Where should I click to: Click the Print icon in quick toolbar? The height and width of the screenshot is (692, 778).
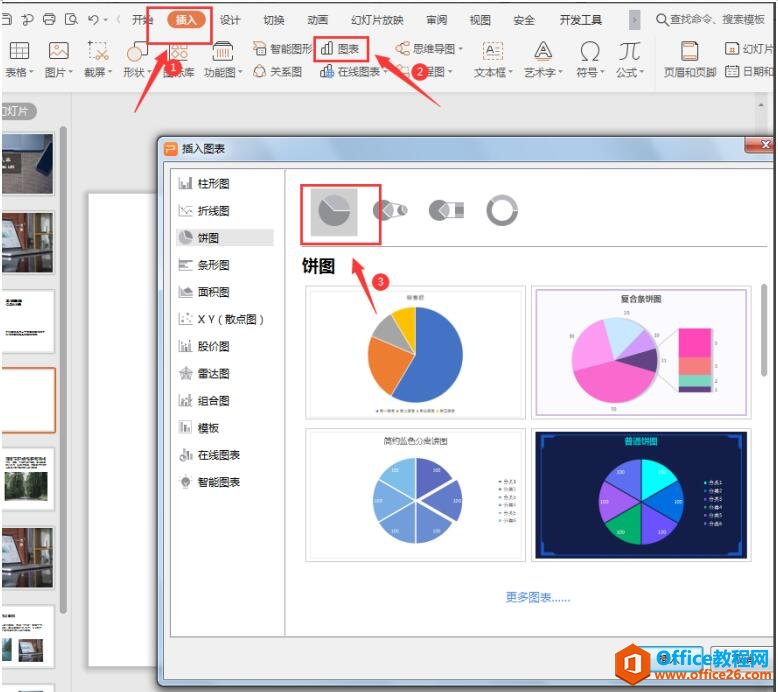tap(49, 19)
